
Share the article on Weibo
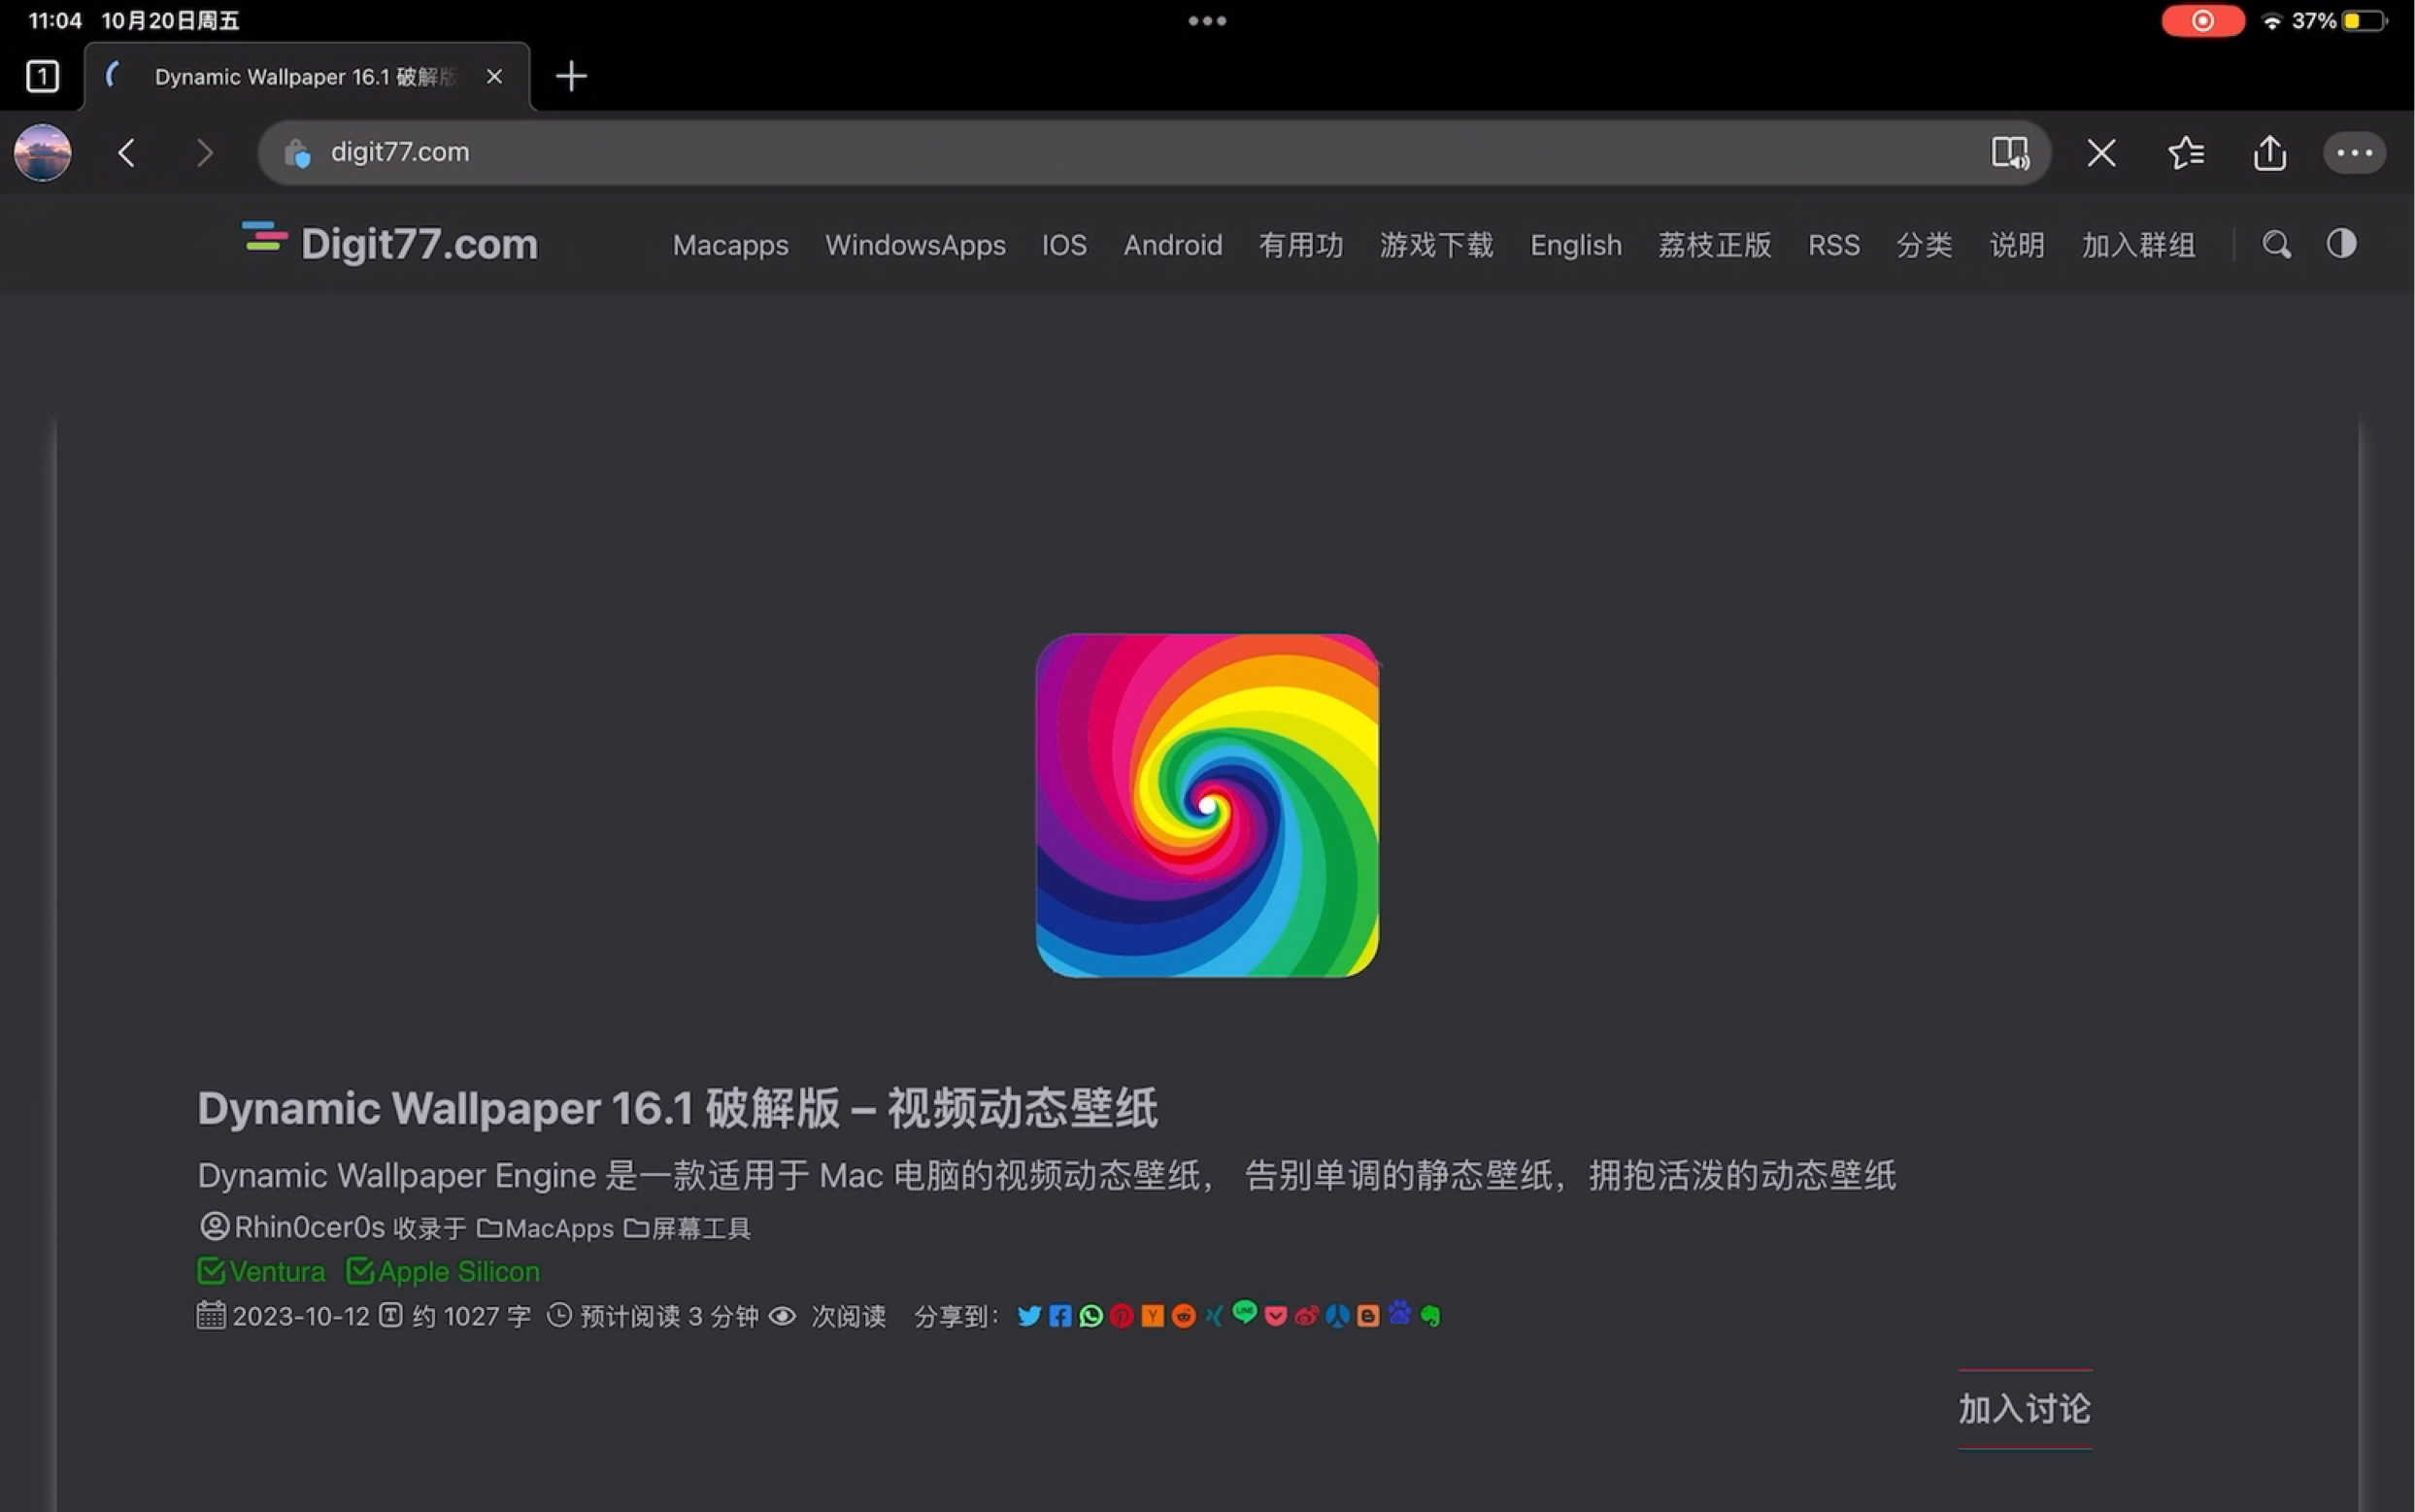[x=1306, y=1316]
